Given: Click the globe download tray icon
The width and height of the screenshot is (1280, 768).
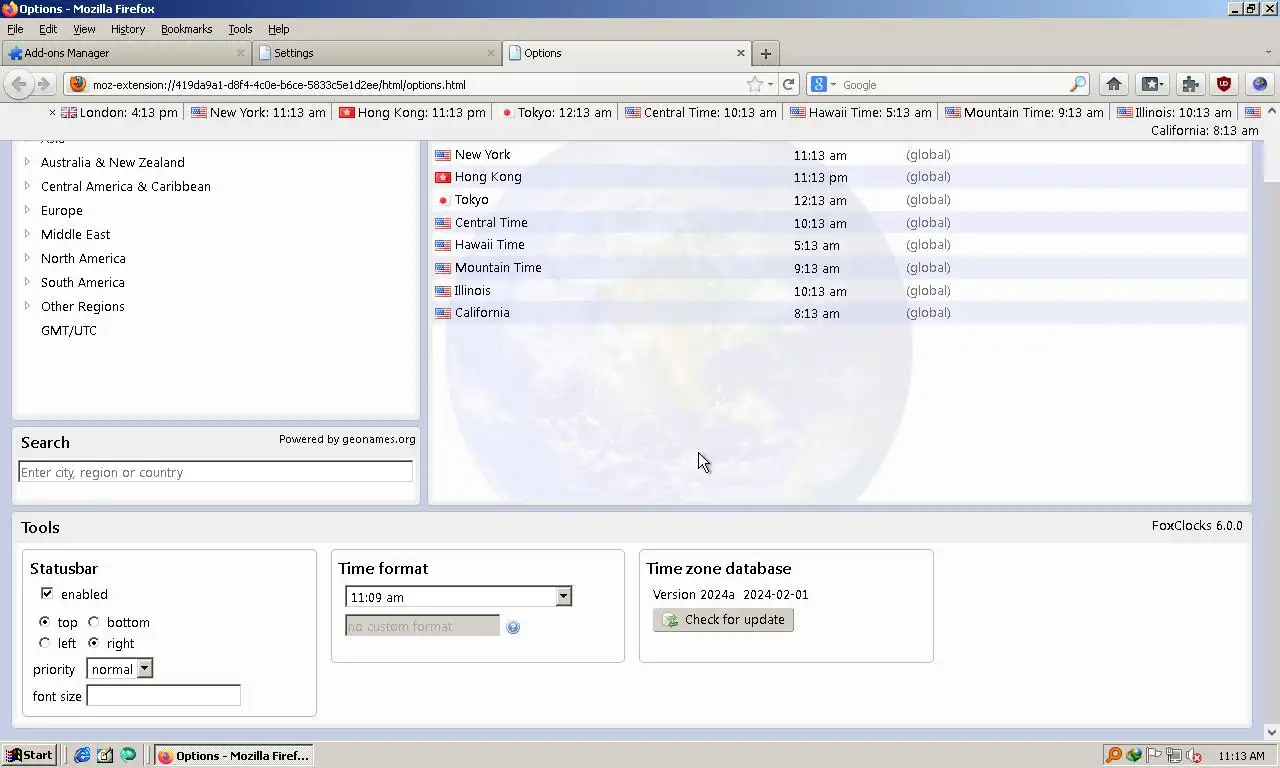Looking at the screenshot, I should click(x=1134, y=756).
